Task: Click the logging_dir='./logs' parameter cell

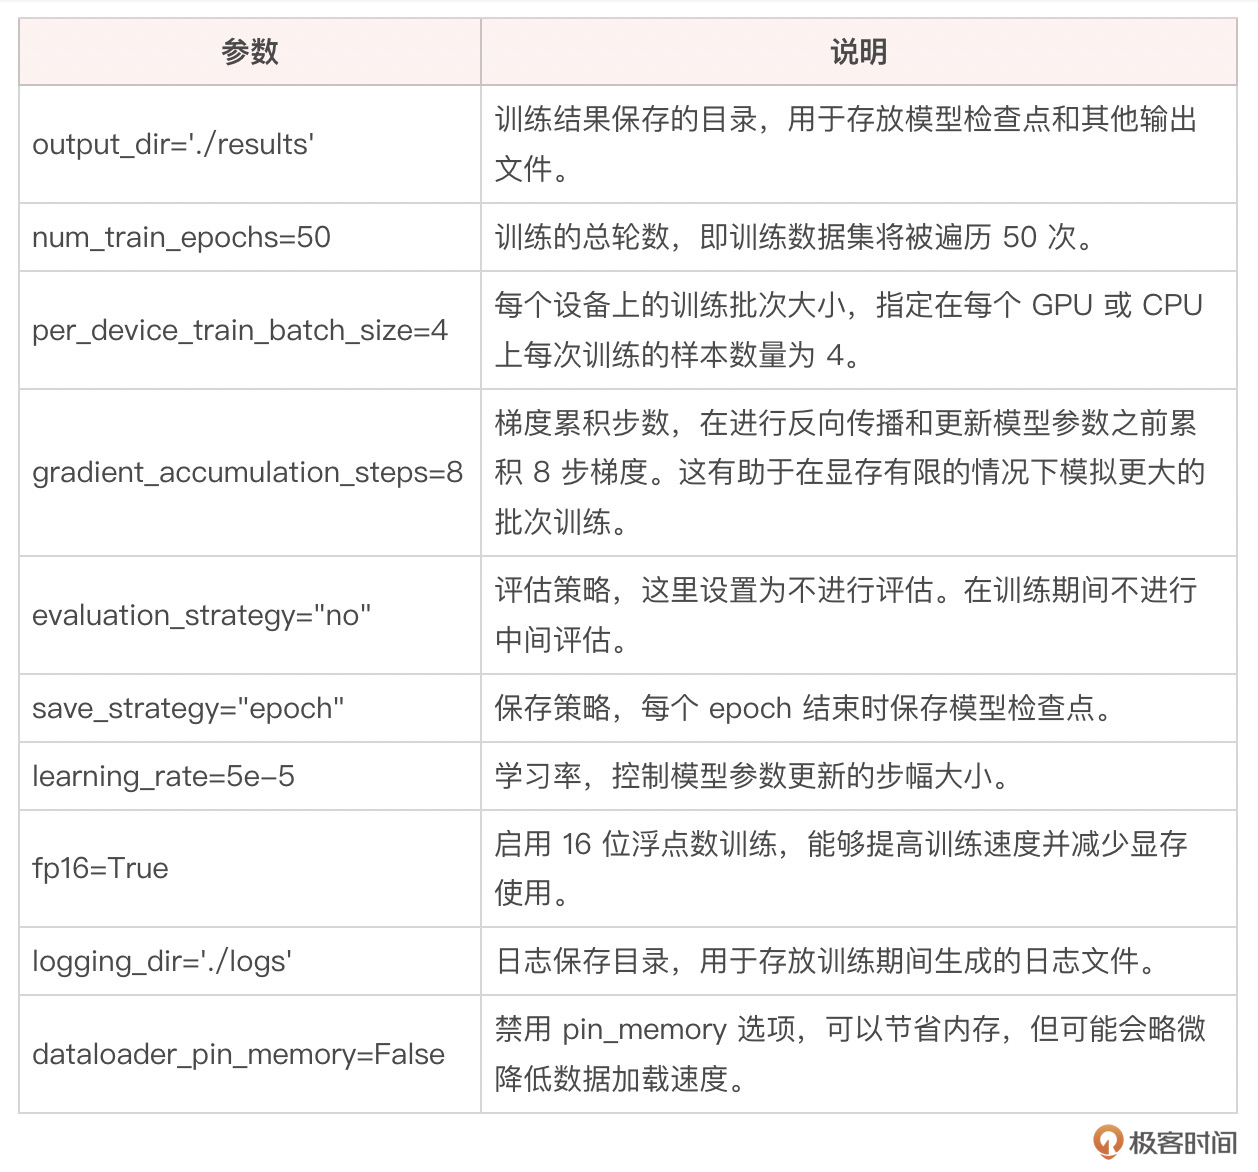Action: point(162,962)
